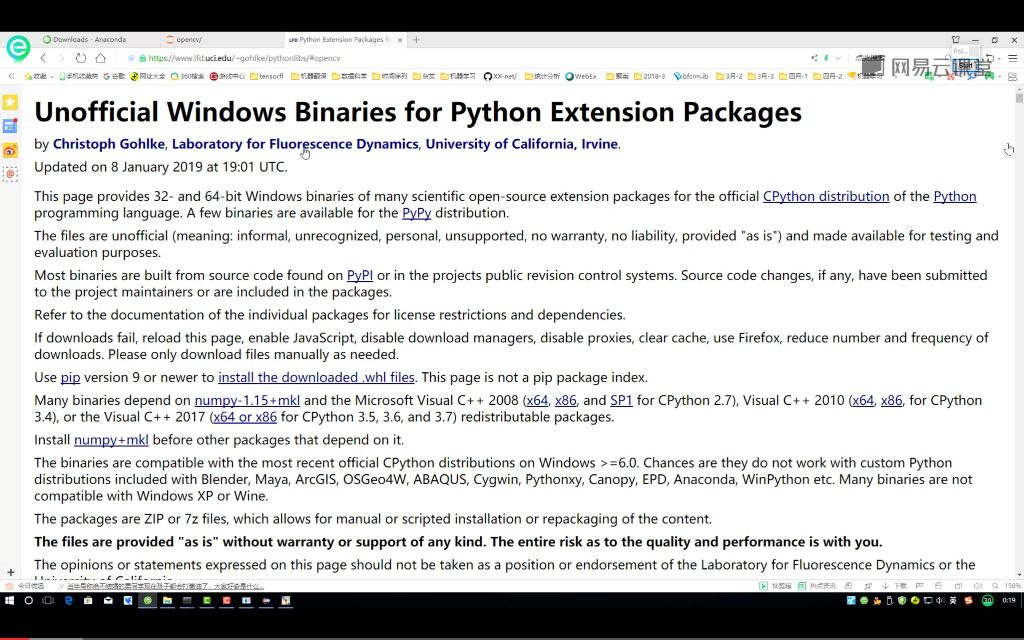Open Cortana search circle in taskbar
Screen dimensions: 1024x640
pos(29,600)
